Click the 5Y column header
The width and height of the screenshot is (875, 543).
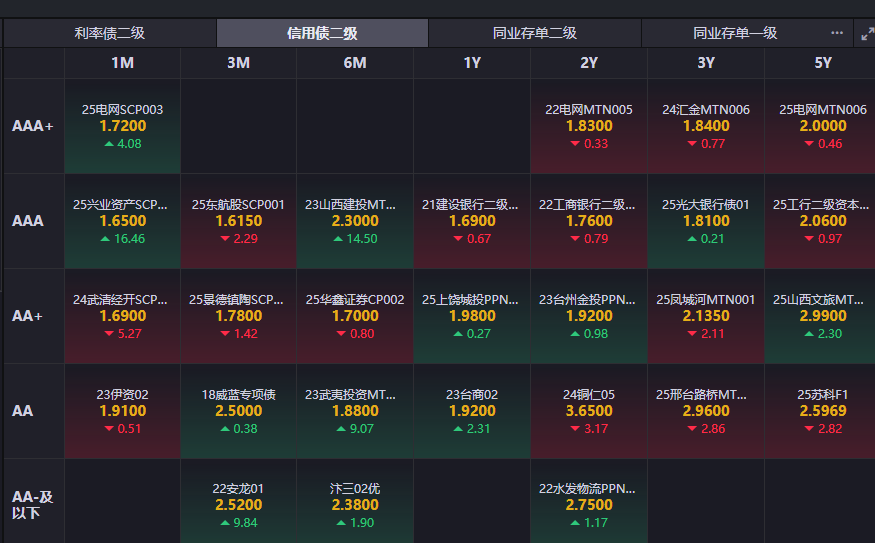point(820,63)
